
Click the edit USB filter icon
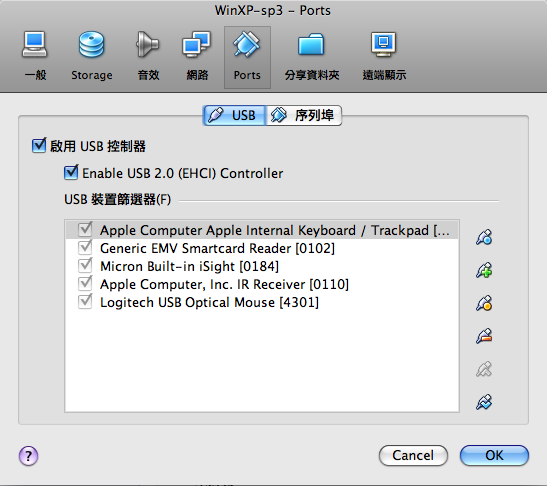484,303
